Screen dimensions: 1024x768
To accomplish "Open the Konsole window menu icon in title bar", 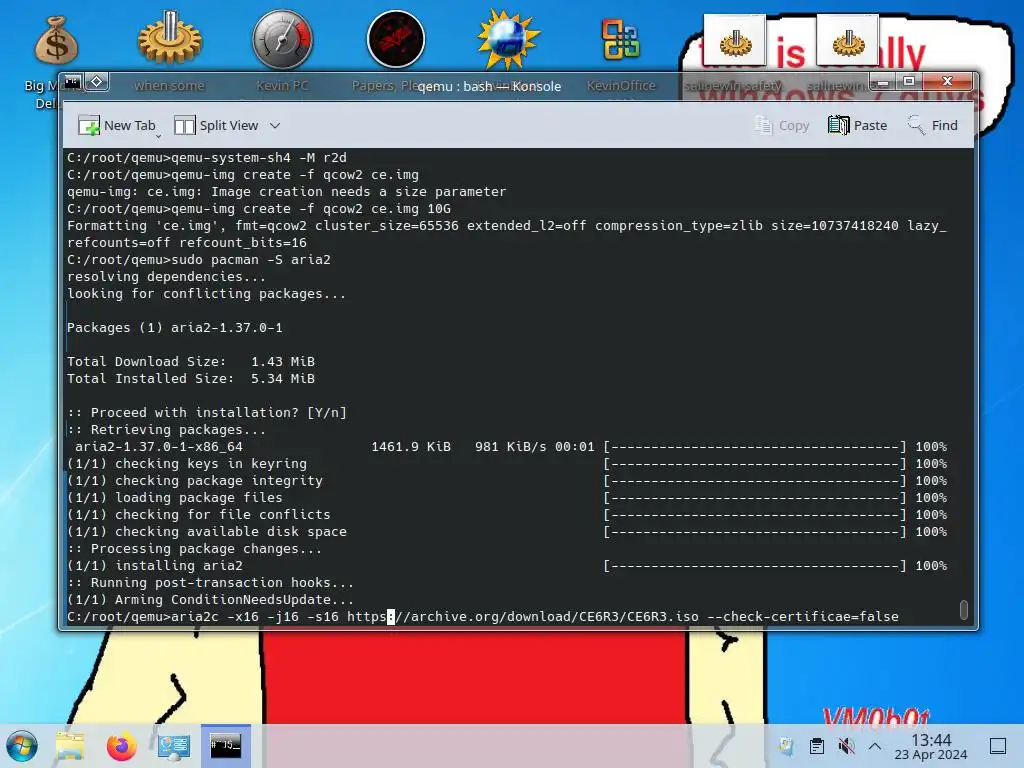I will pyautogui.click(x=72, y=82).
